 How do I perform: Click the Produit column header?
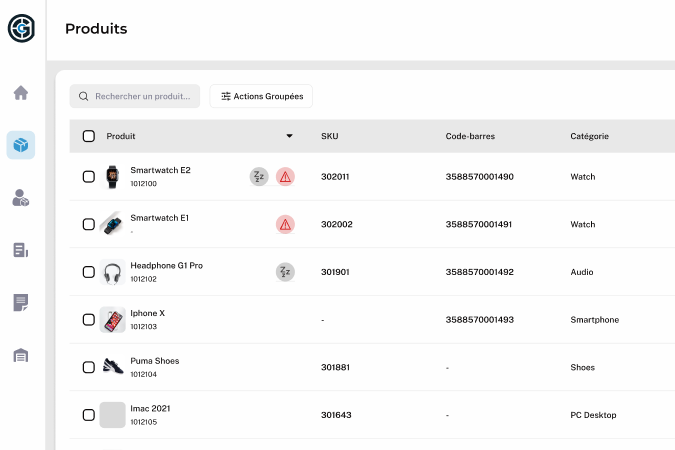(121, 136)
